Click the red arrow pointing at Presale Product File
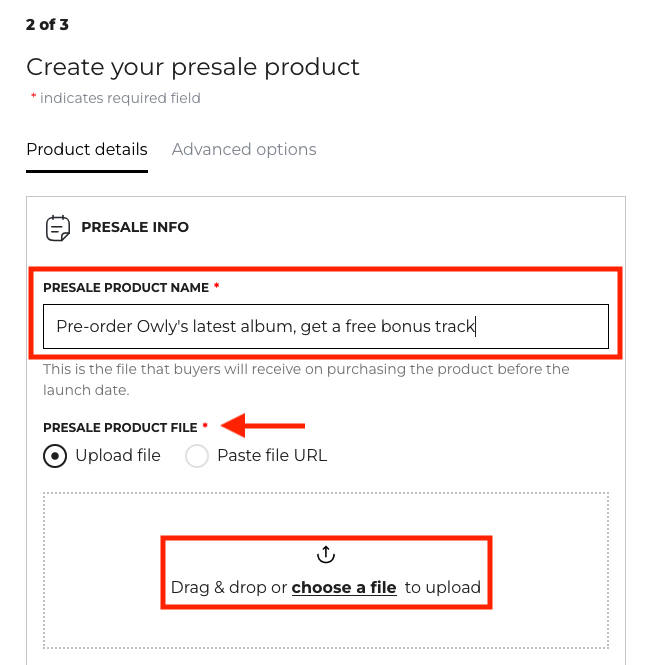This screenshot has width=646, height=665. [263, 427]
